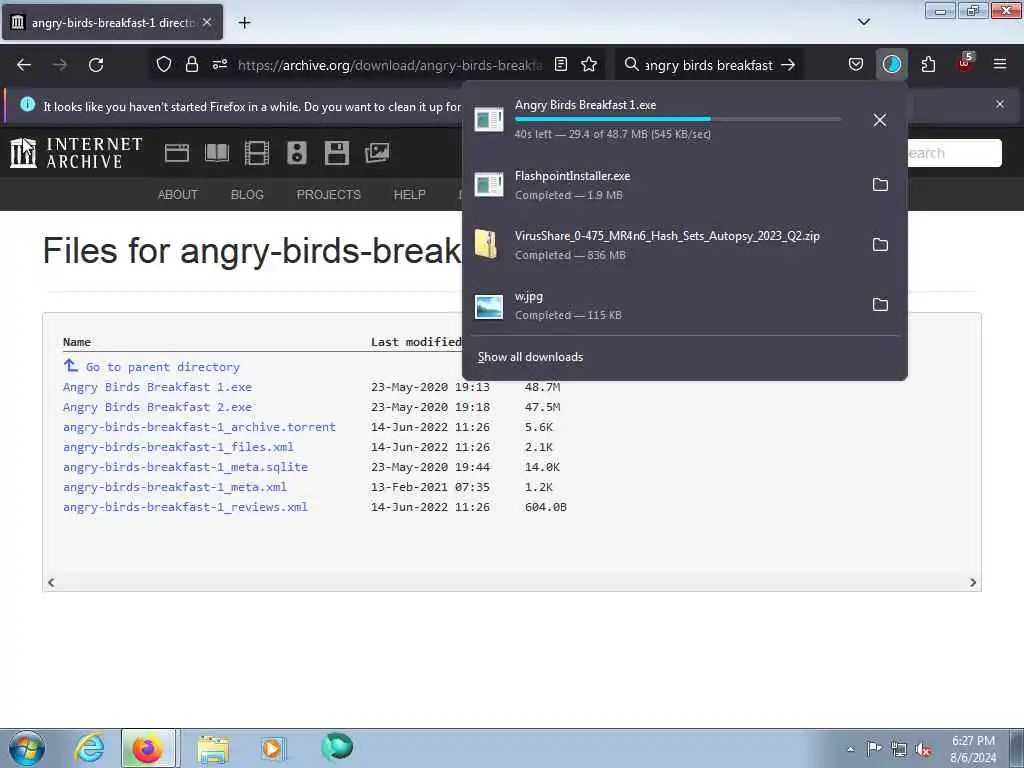The image size is (1024, 768).
Task: Open Internet Archive Web icon
Action: tap(176, 153)
